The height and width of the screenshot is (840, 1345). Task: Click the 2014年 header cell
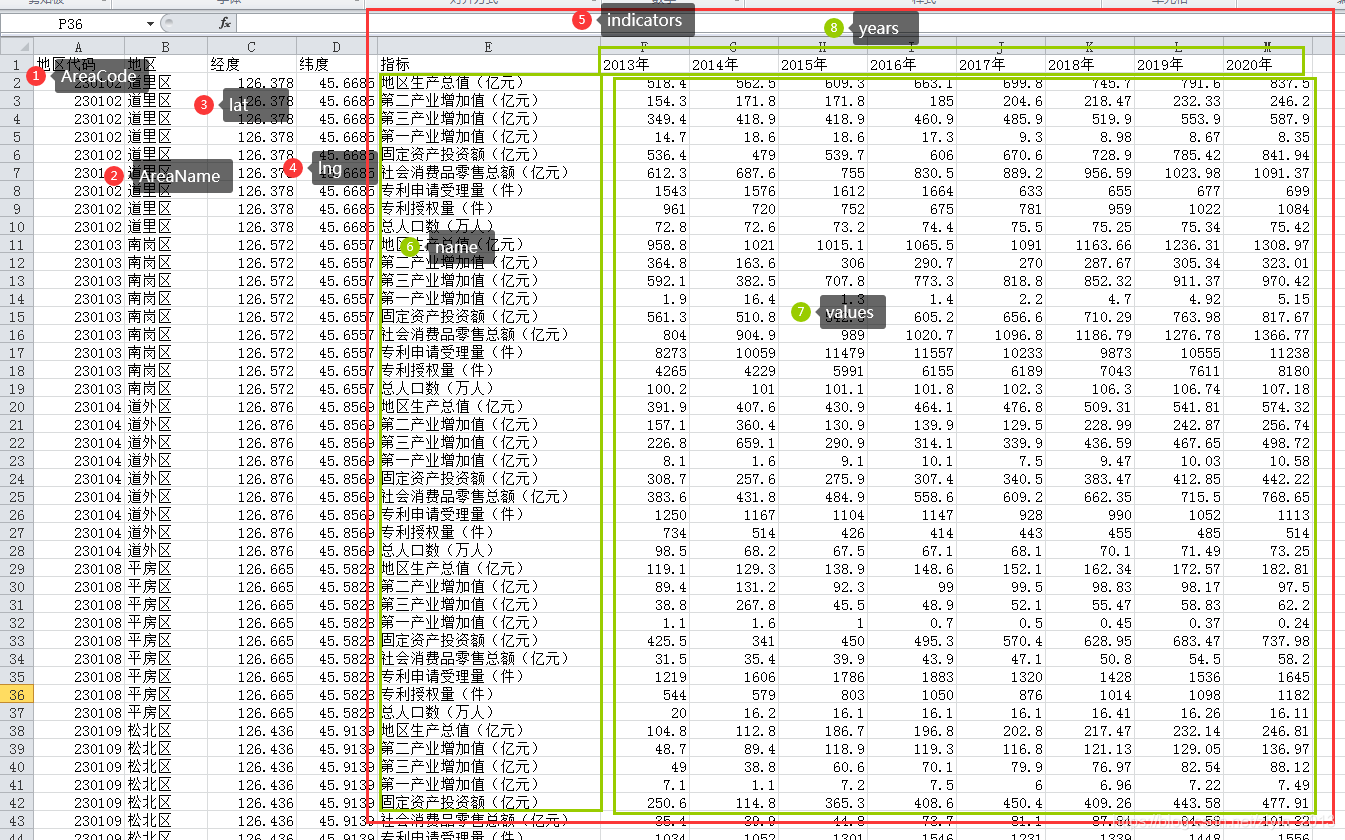point(733,64)
